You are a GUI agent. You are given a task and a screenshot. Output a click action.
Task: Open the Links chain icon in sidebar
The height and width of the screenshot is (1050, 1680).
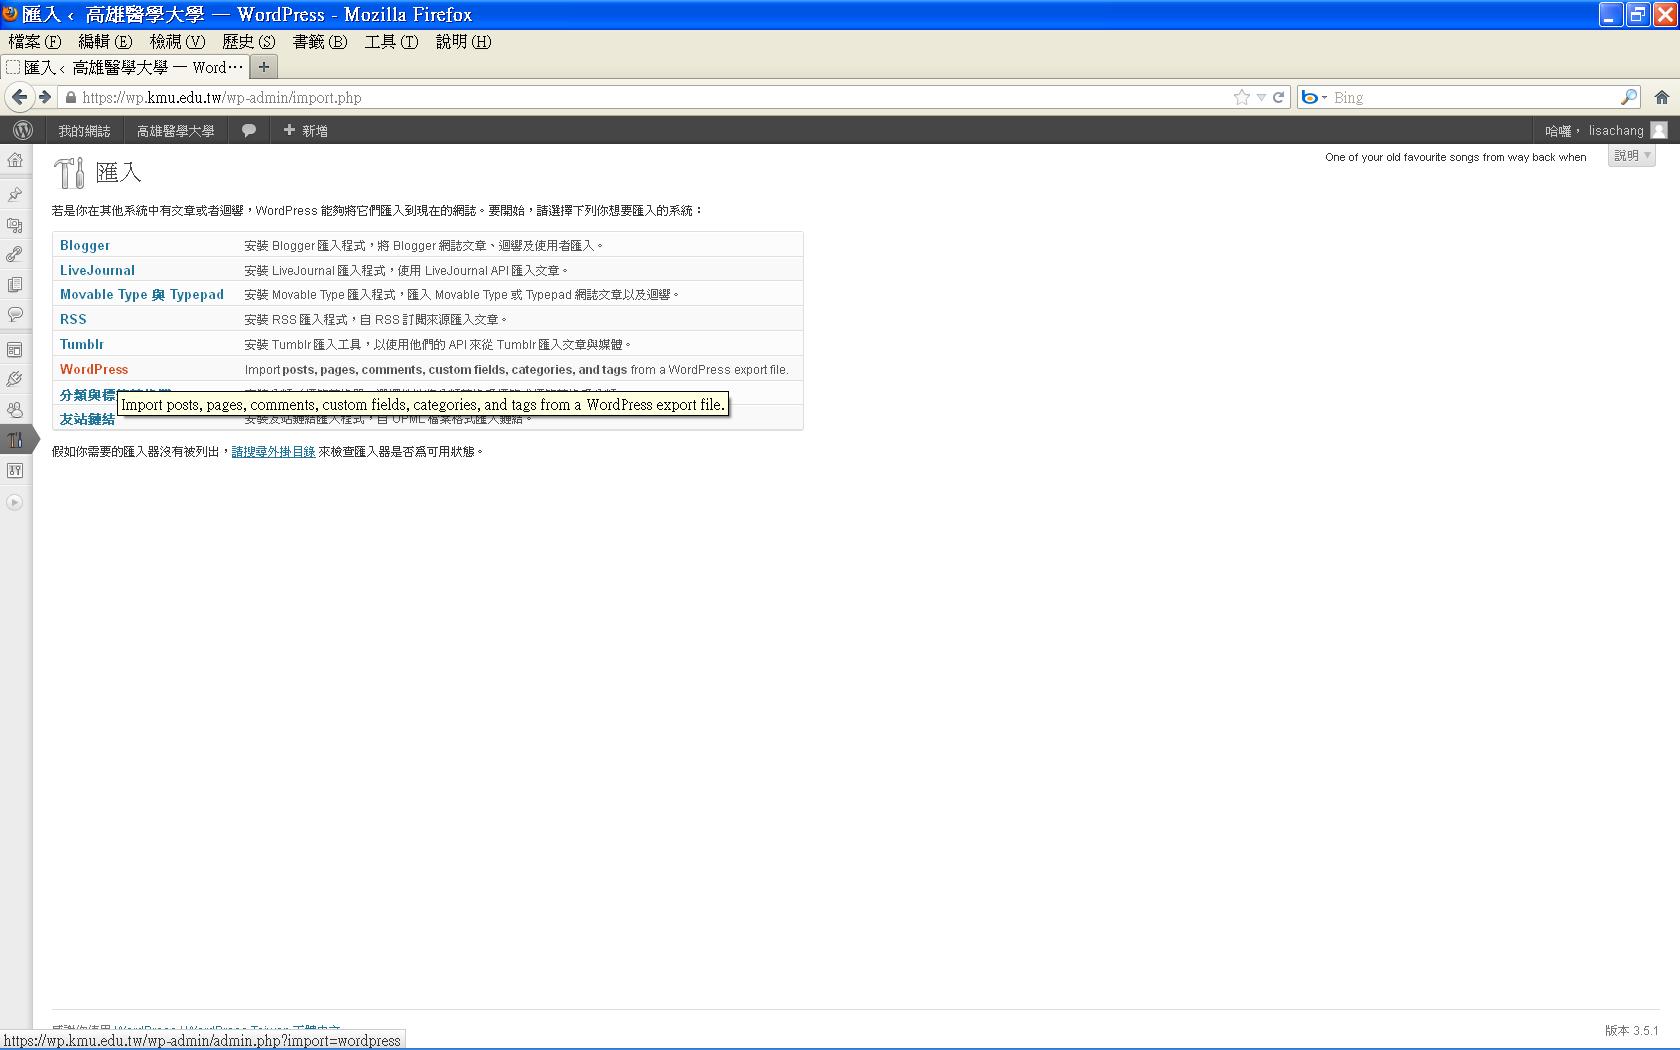tap(15, 255)
